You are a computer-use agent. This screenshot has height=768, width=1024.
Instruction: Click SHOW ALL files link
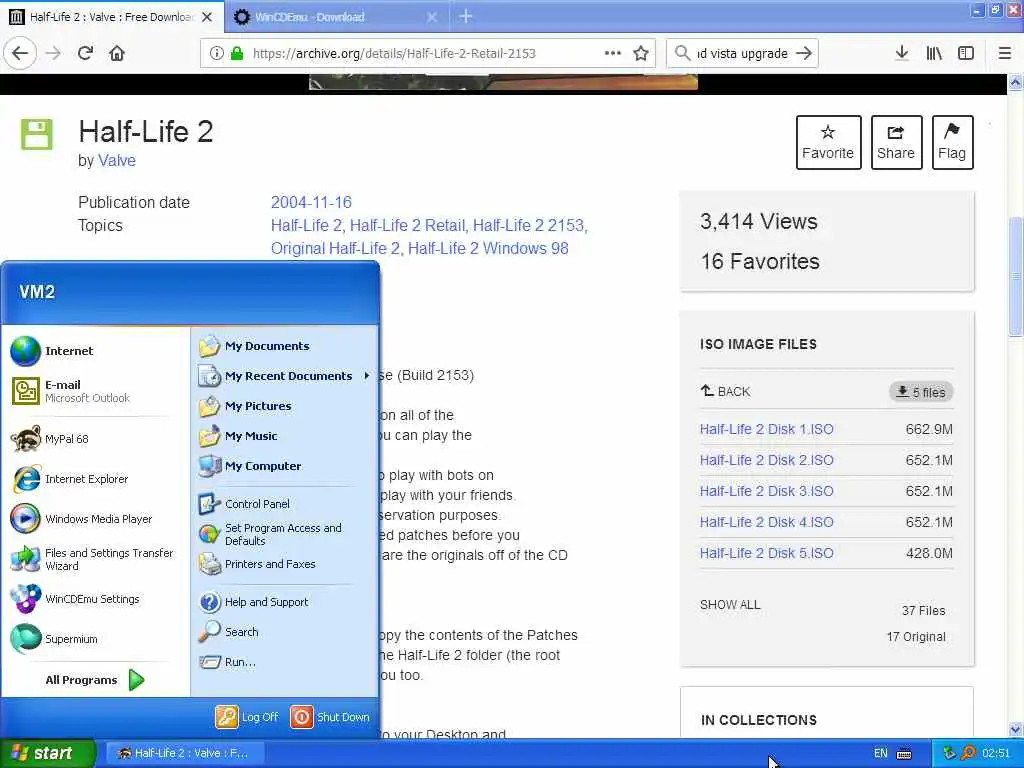tap(729, 605)
